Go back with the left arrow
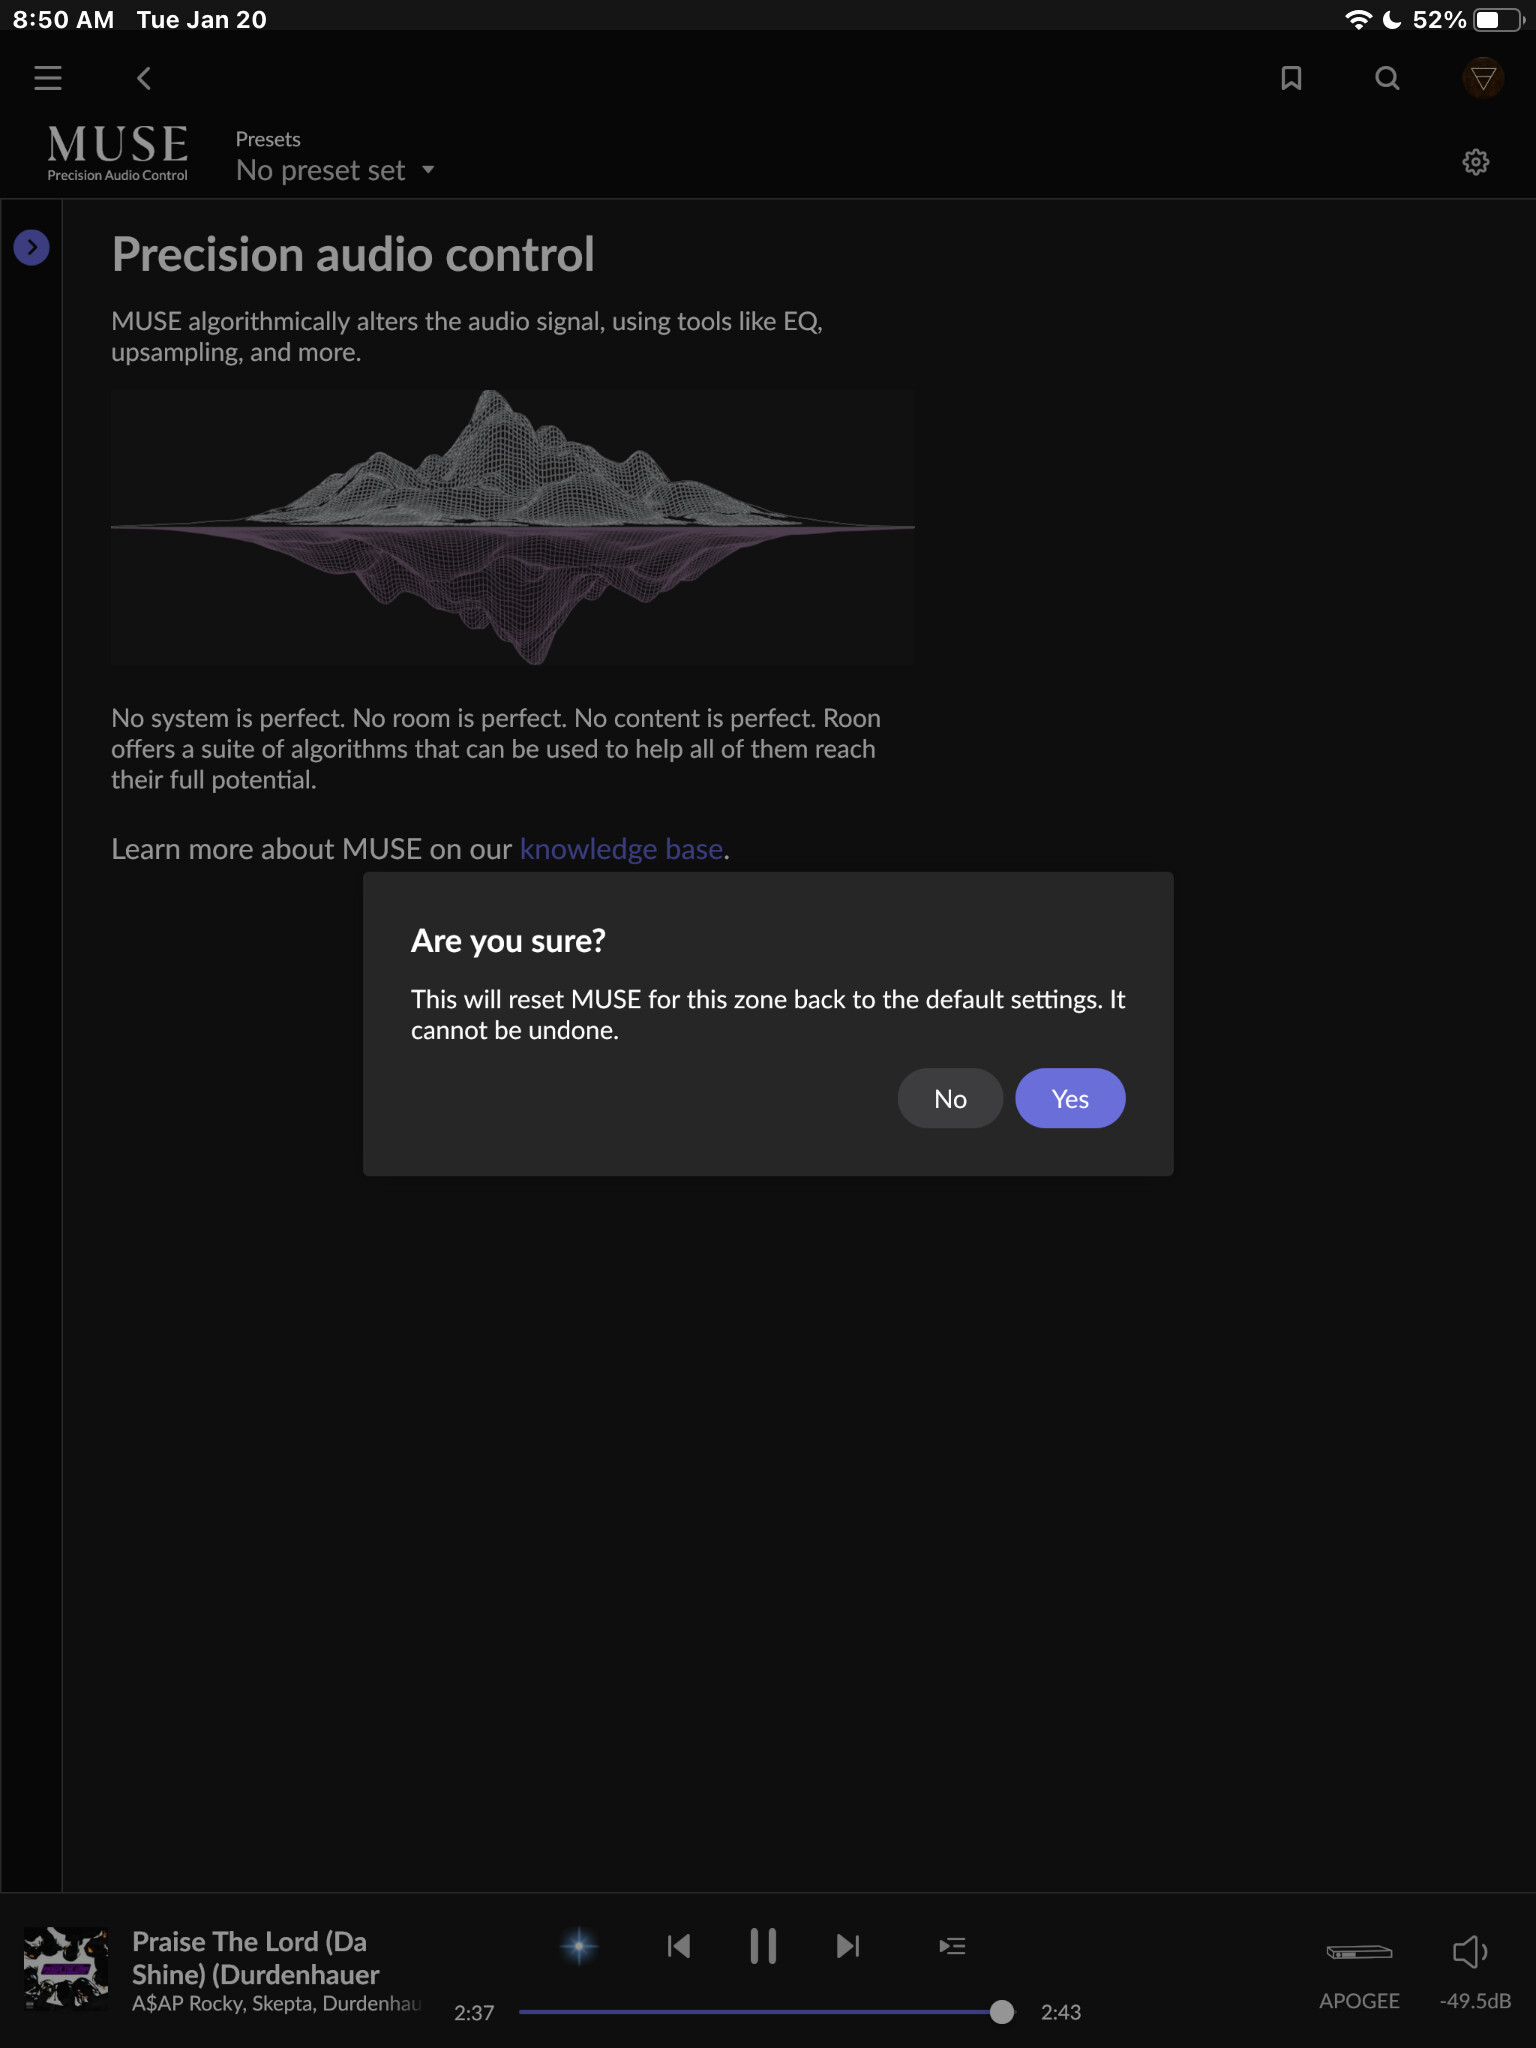Screen dimensions: 1536x2048 [144, 78]
